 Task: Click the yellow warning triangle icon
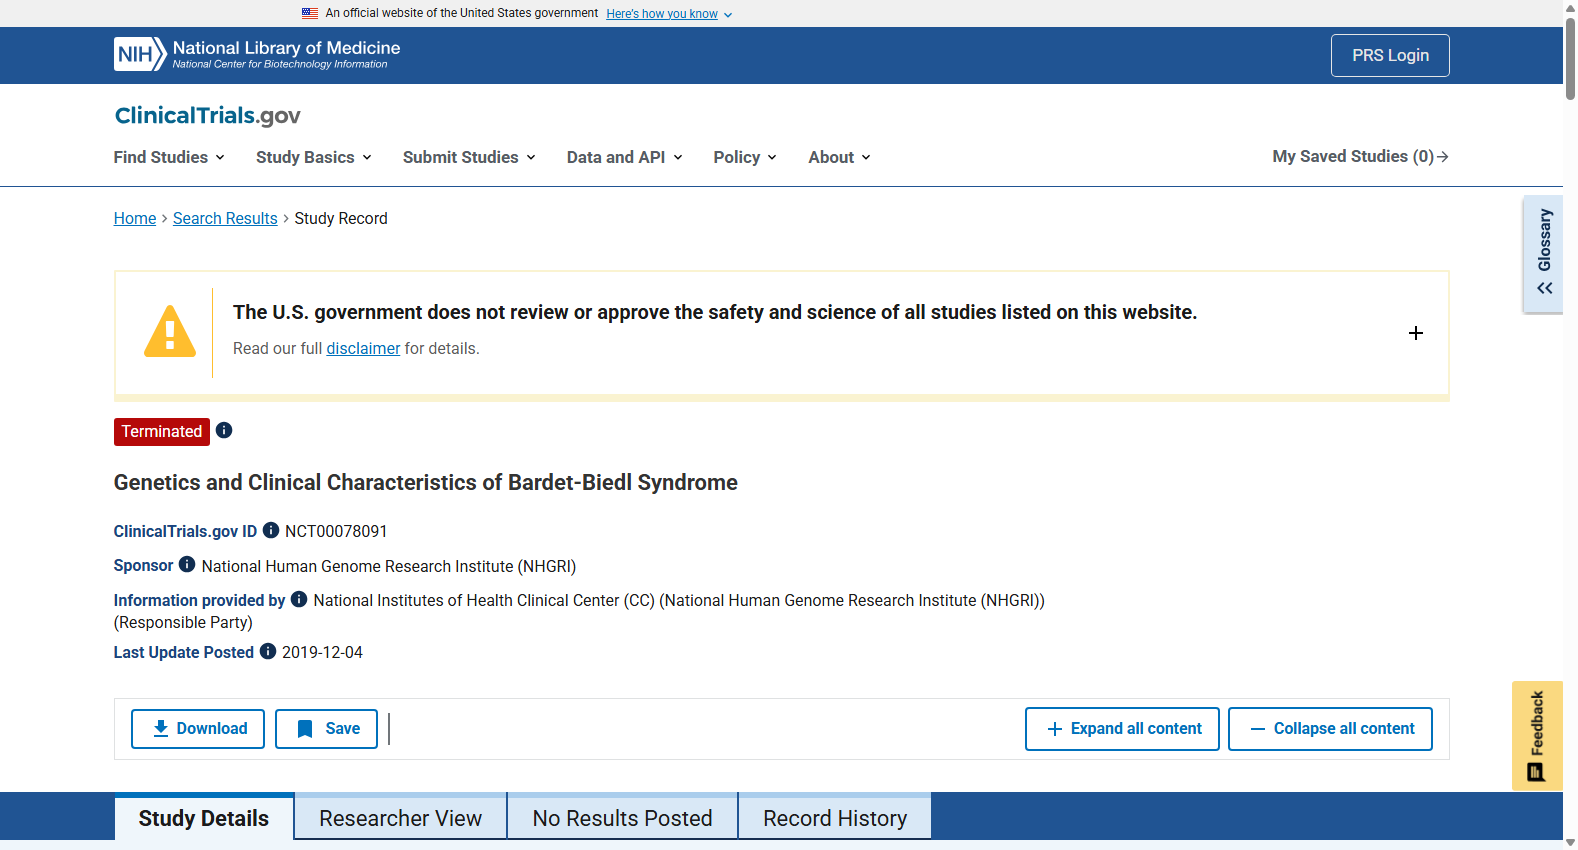coord(170,331)
